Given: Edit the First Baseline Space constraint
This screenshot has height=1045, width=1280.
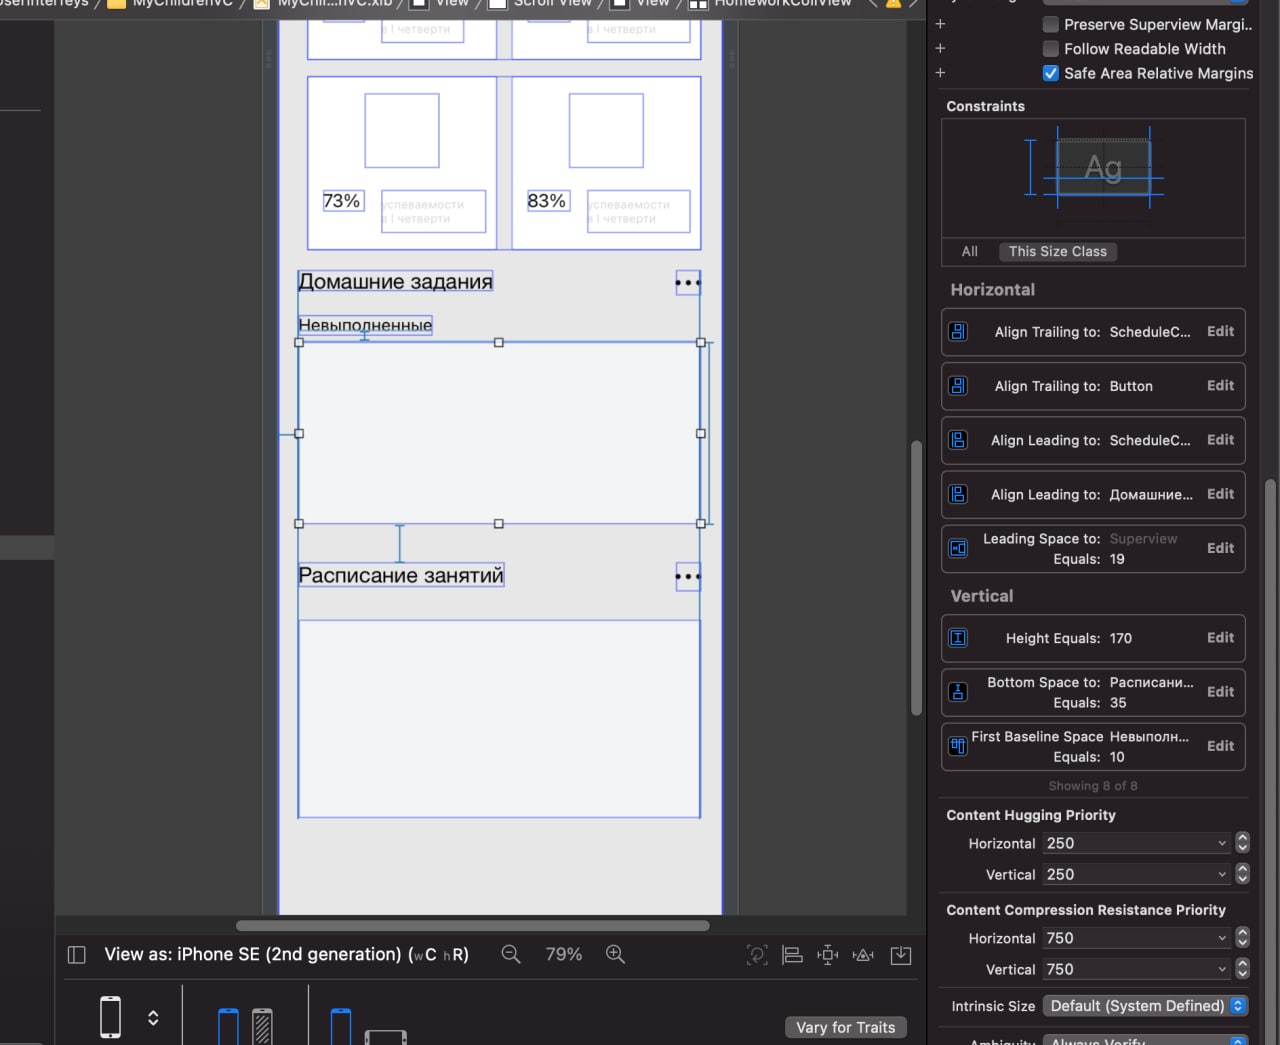Looking at the screenshot, I should coord(1220,745).
